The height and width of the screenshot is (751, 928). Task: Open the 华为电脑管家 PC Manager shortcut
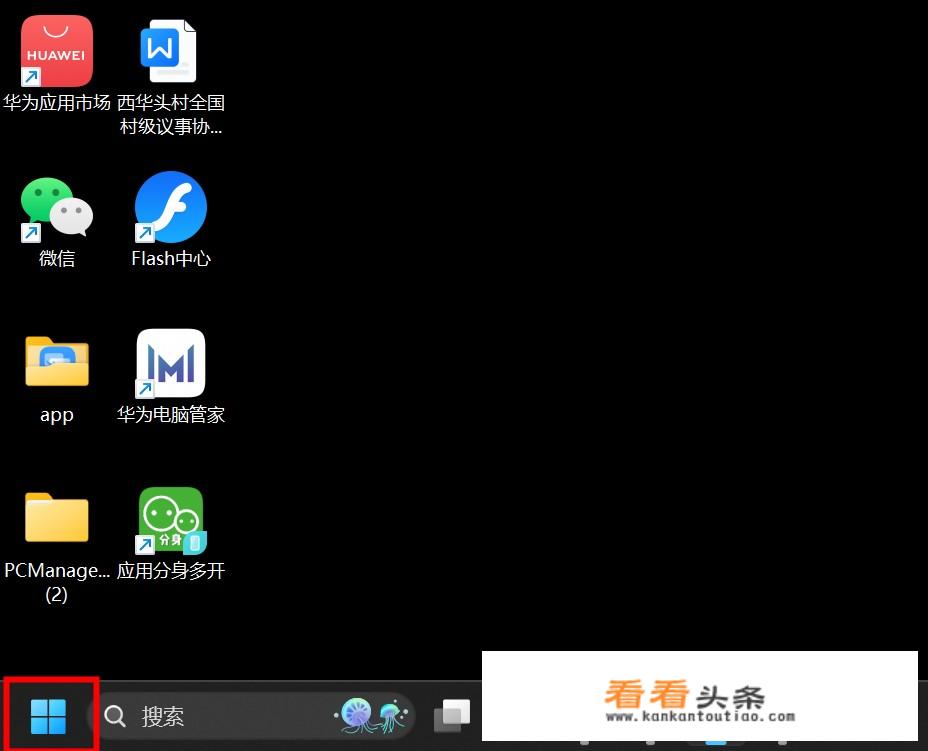click(x=170, y=363)
